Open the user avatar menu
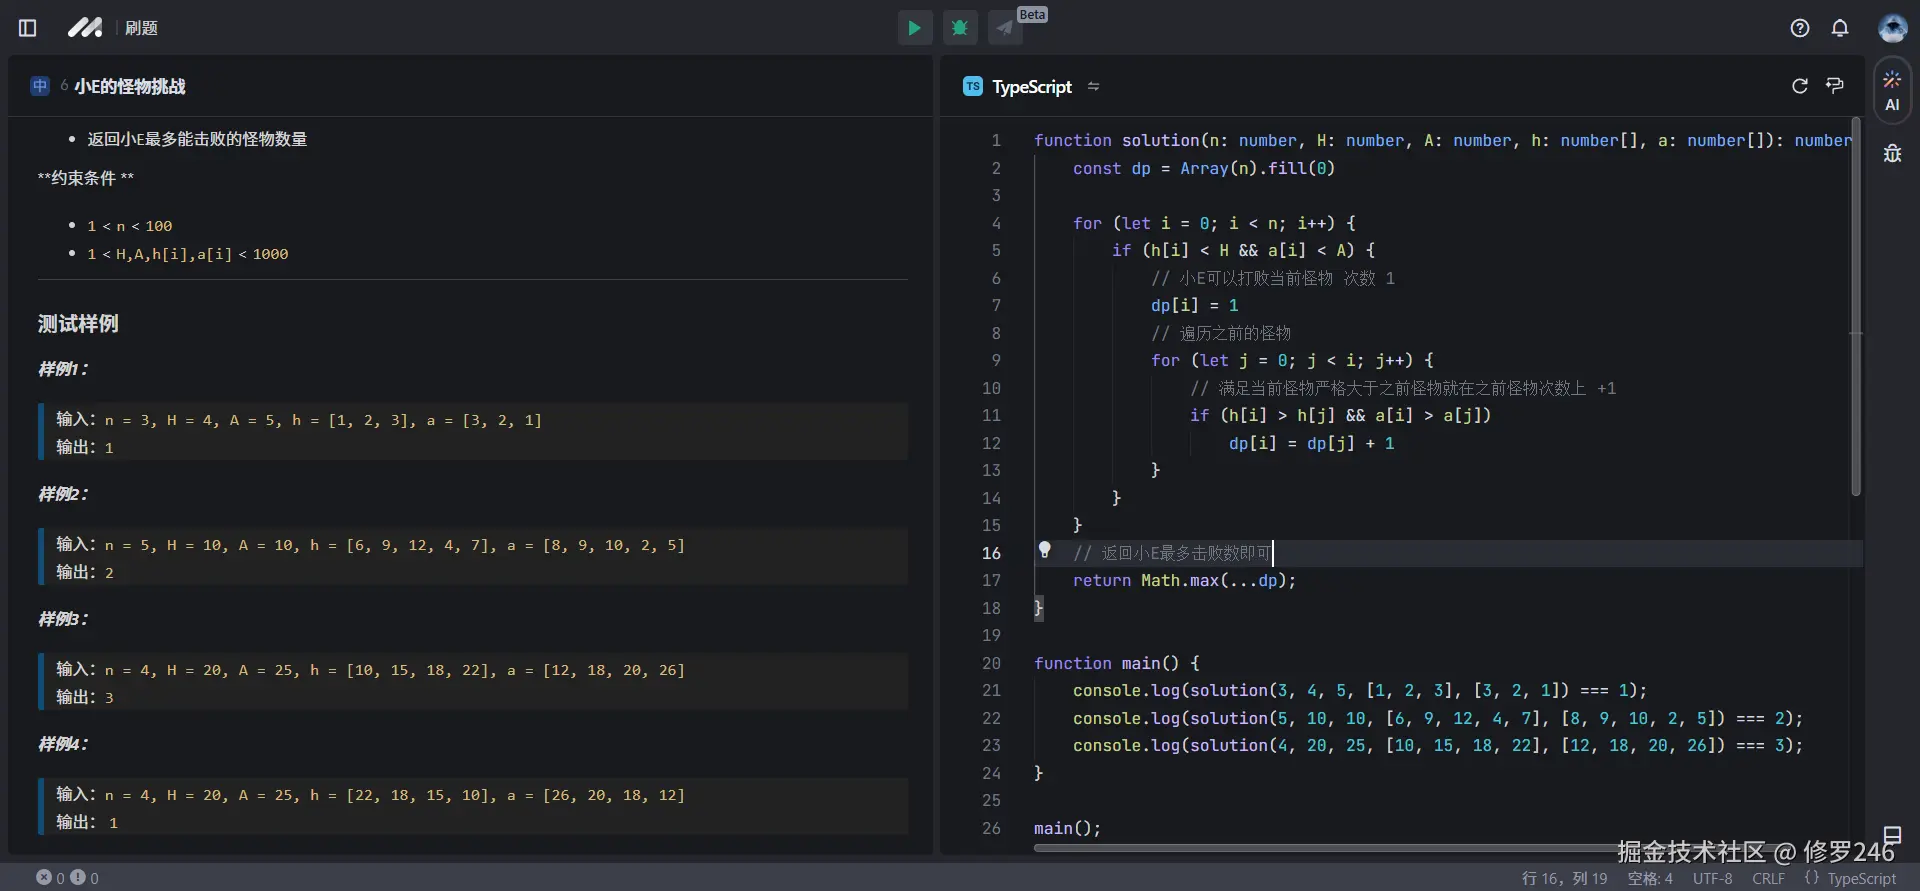Viewport: 1920px width, 891px height. pyautogui.click(x=1892, y=28)
